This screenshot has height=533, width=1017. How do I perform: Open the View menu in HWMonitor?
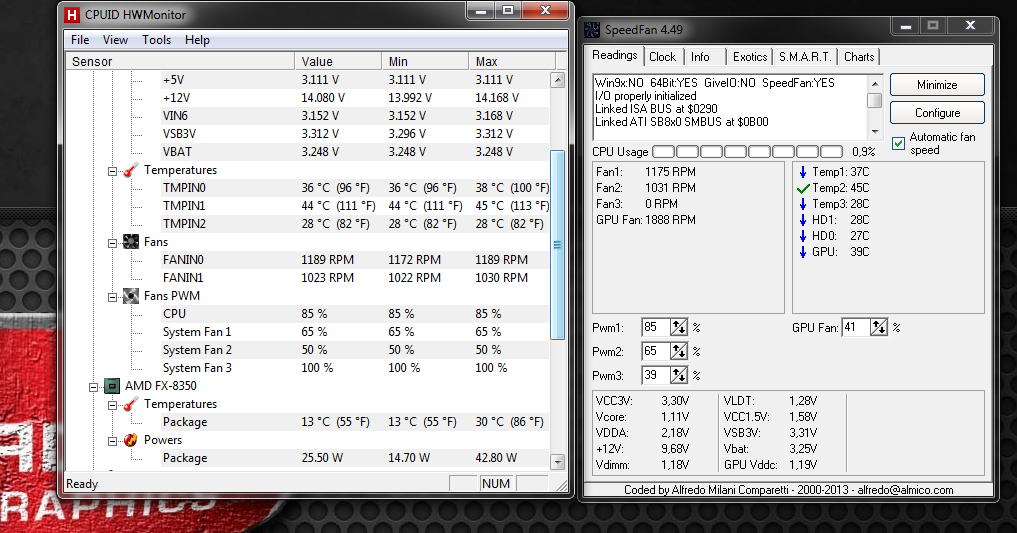pyautogui.click(x=115, y=40)
